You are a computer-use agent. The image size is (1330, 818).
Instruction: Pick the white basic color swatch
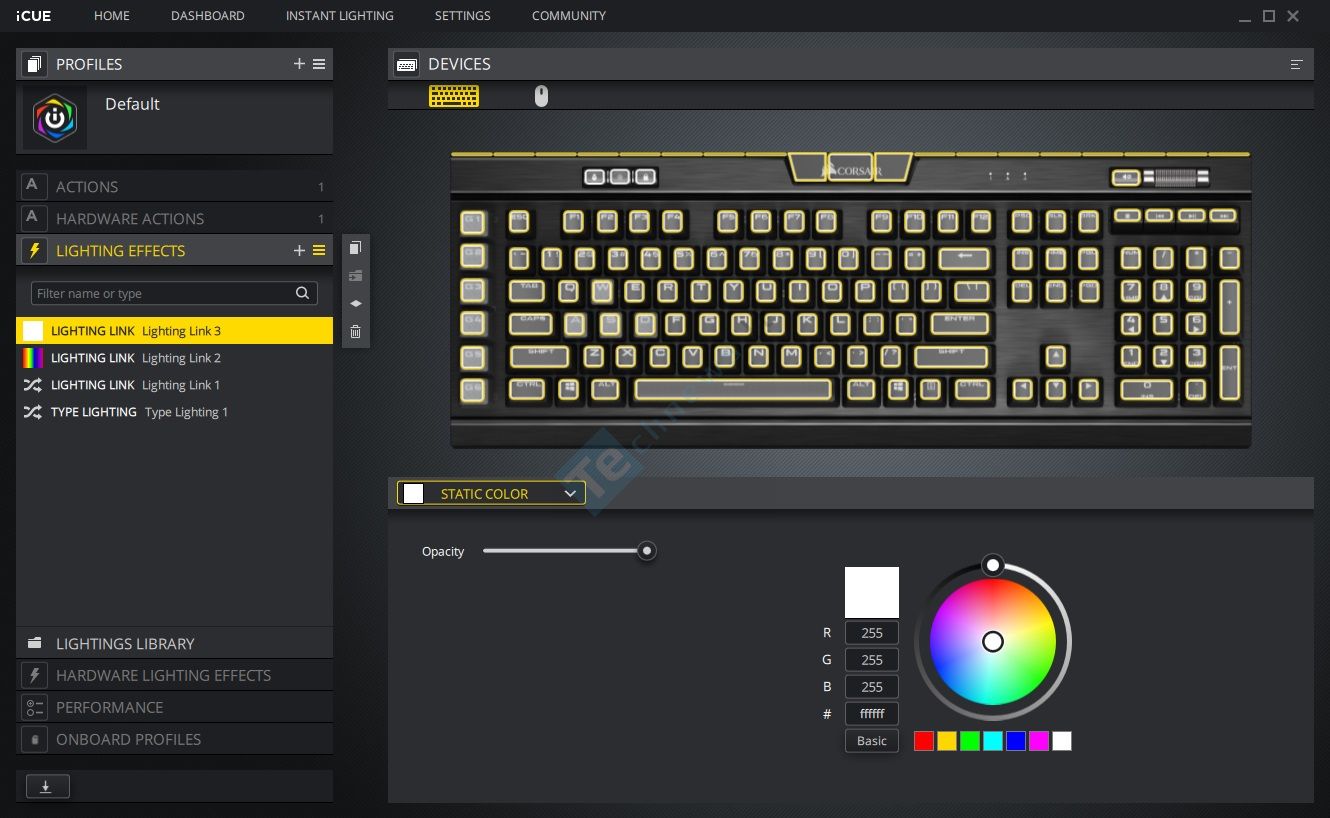click(x=1062, y=741)
